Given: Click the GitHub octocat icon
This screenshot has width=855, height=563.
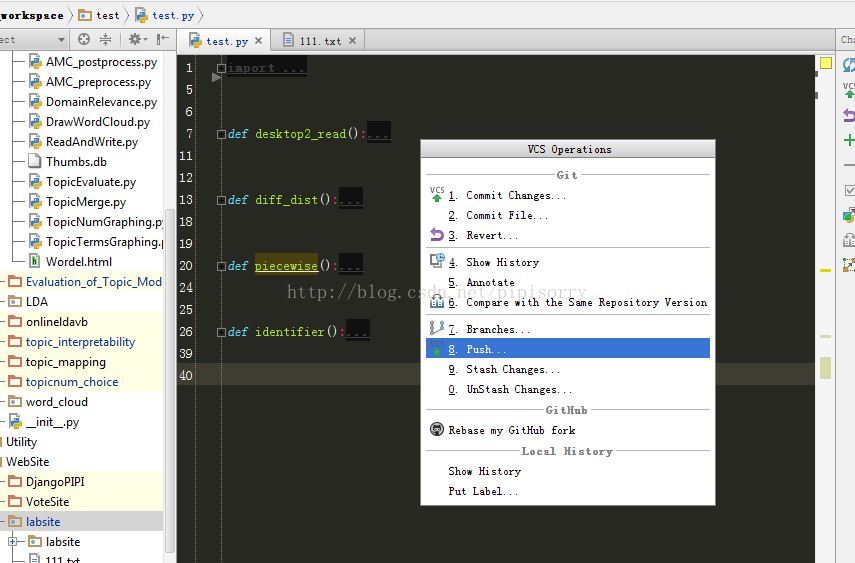Looking at the screenshot, I should coord(437,429).
